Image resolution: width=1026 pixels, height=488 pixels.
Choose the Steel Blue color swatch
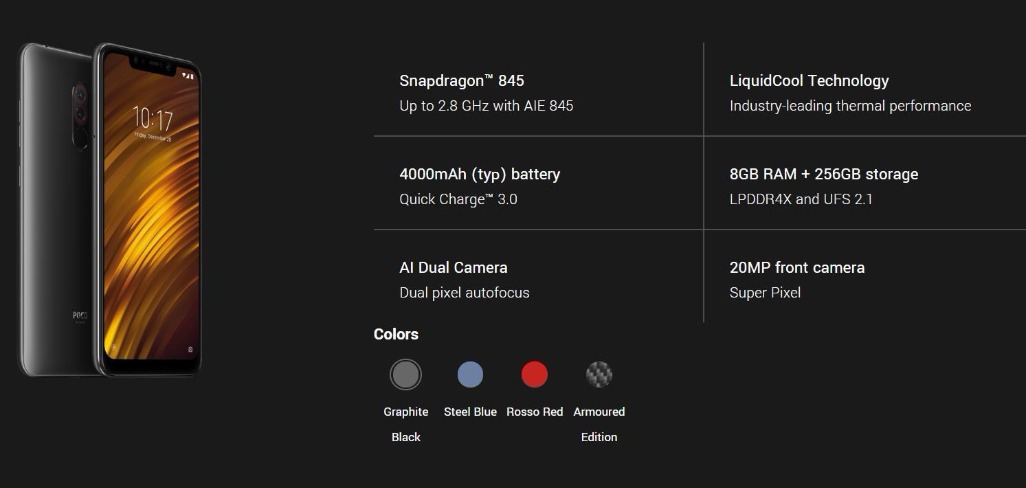coord(470,375)
